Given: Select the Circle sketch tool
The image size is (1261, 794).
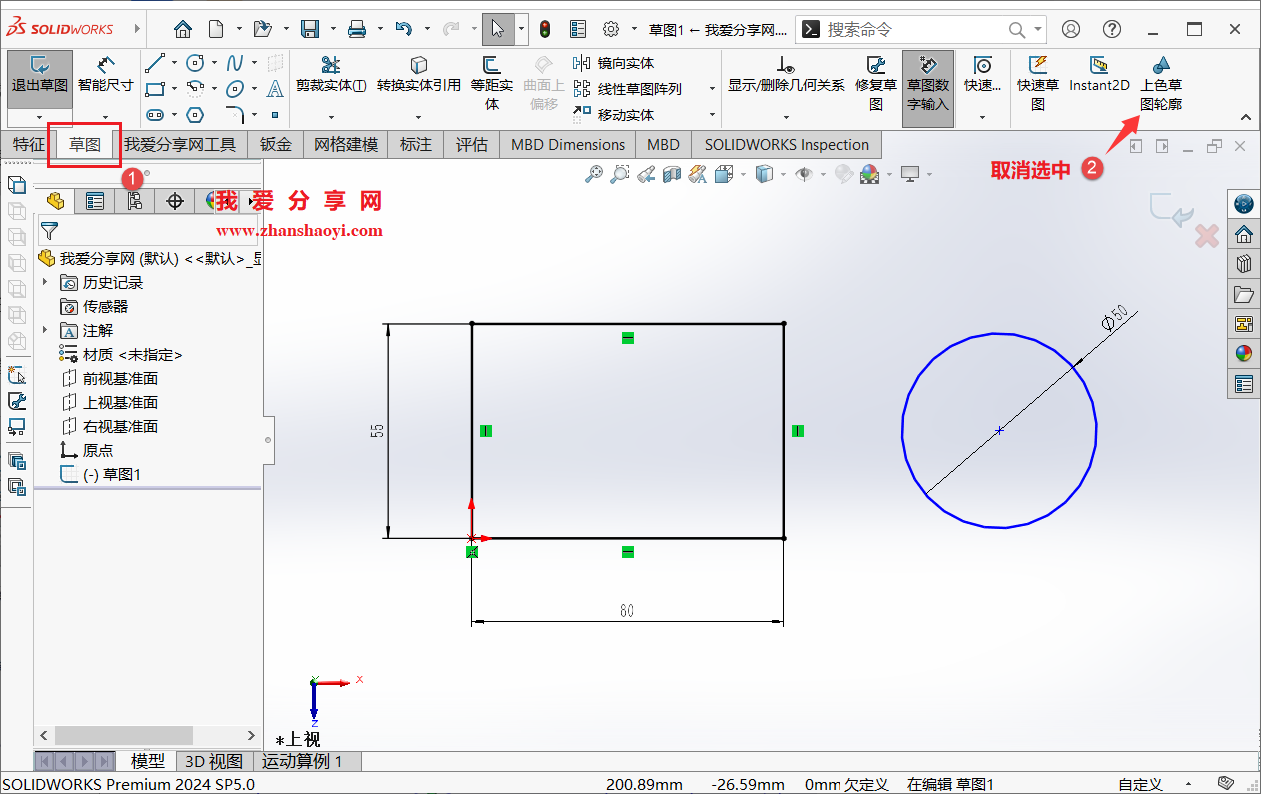Looking at the screenshot, I should click(196, 64).
